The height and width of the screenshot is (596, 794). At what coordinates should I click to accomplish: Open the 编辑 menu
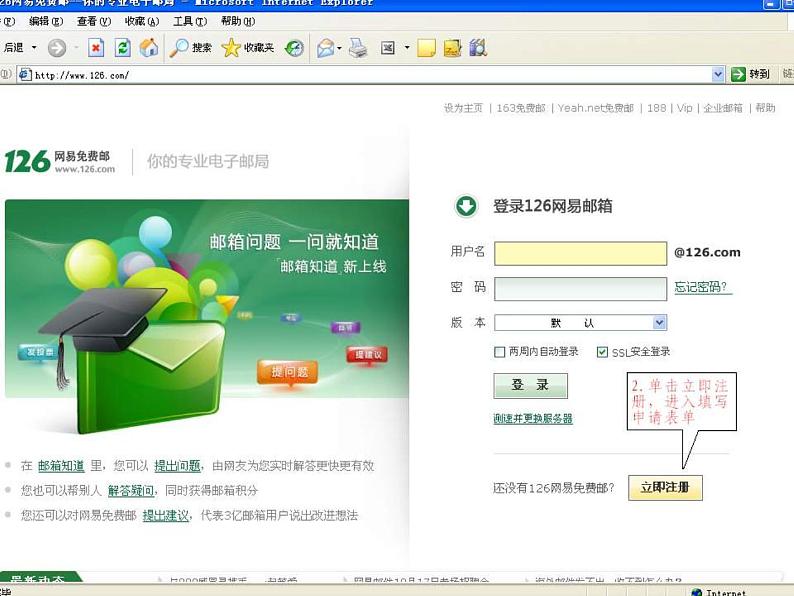point(46,21)
